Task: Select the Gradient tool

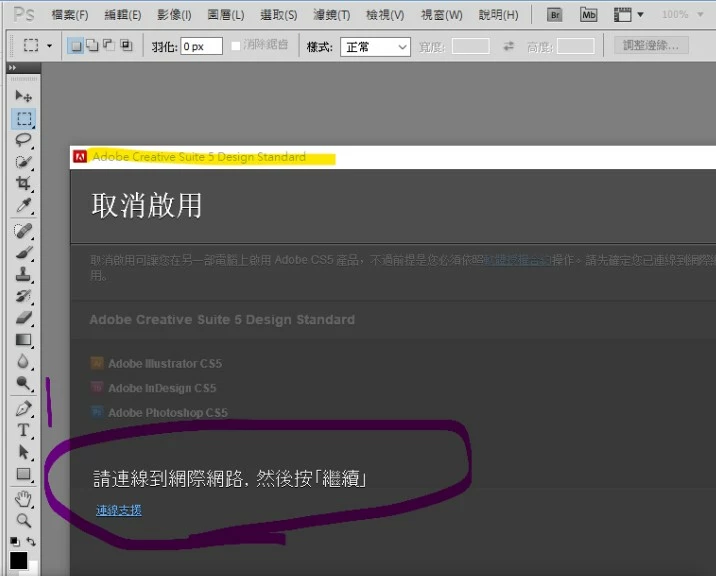Action: (x=23, y=340)
